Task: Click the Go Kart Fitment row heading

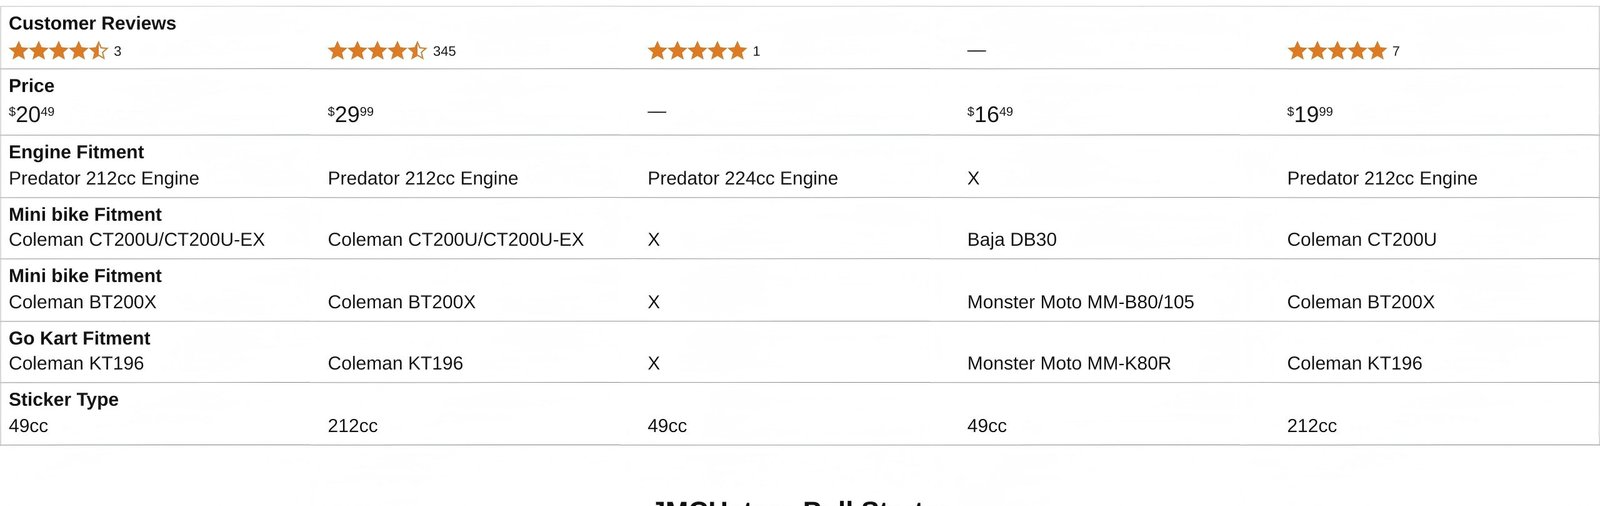Action: click(79, 338)
